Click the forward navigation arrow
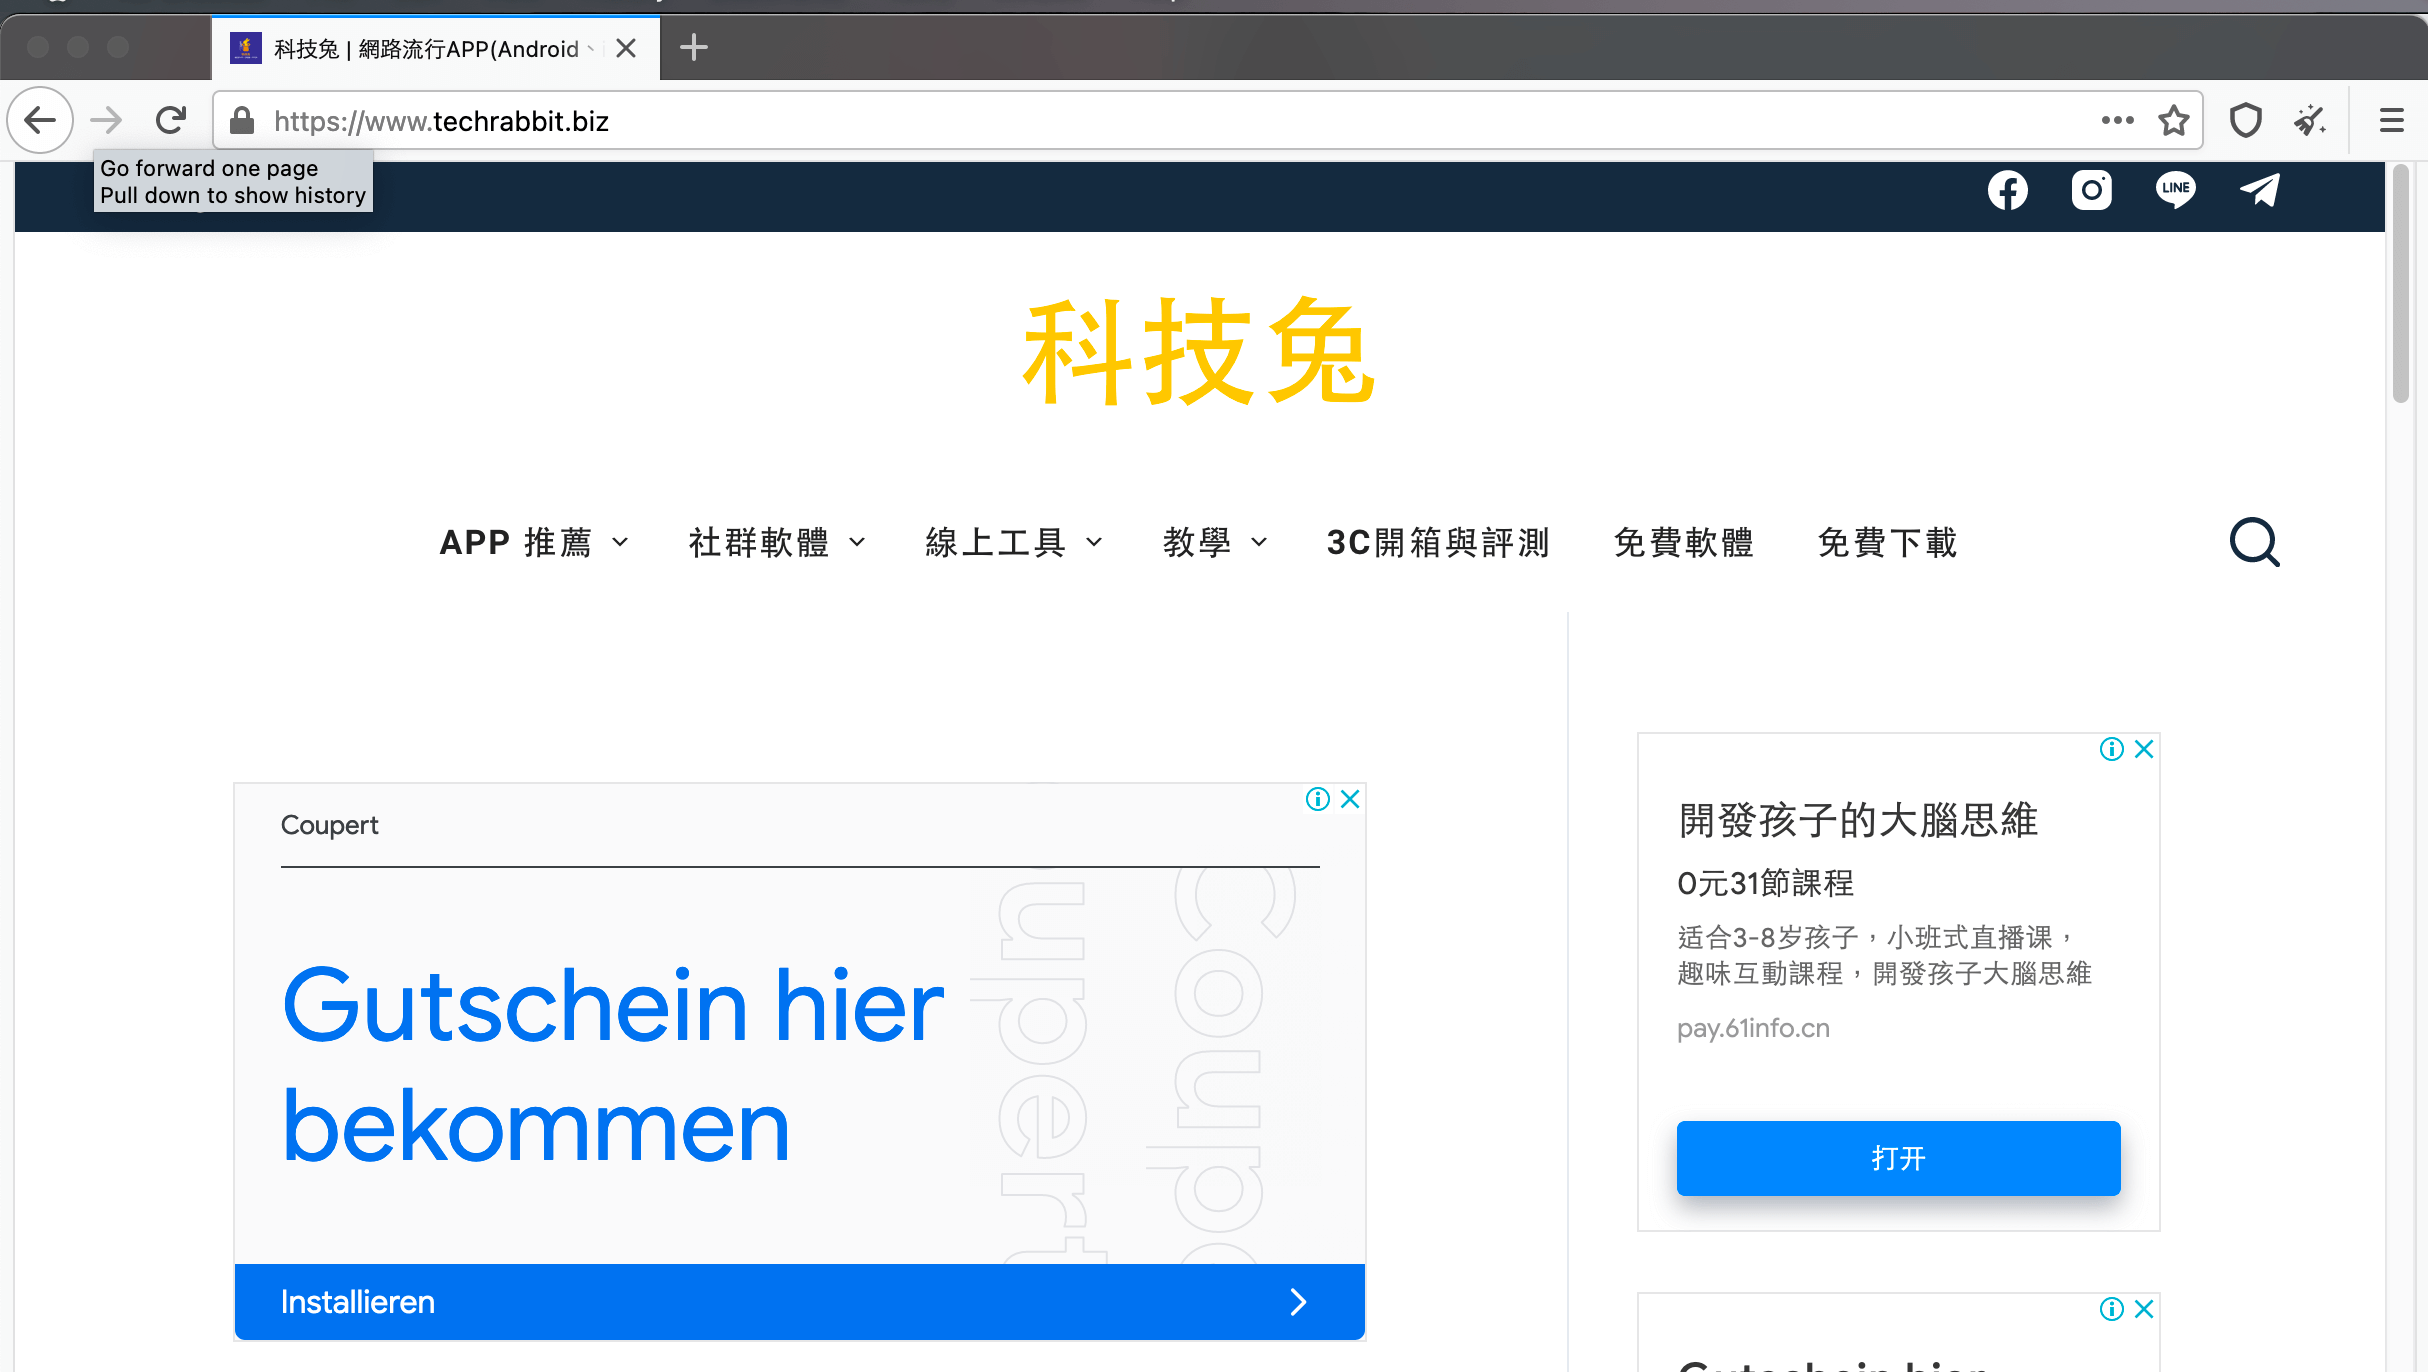 tap(106, 121)
